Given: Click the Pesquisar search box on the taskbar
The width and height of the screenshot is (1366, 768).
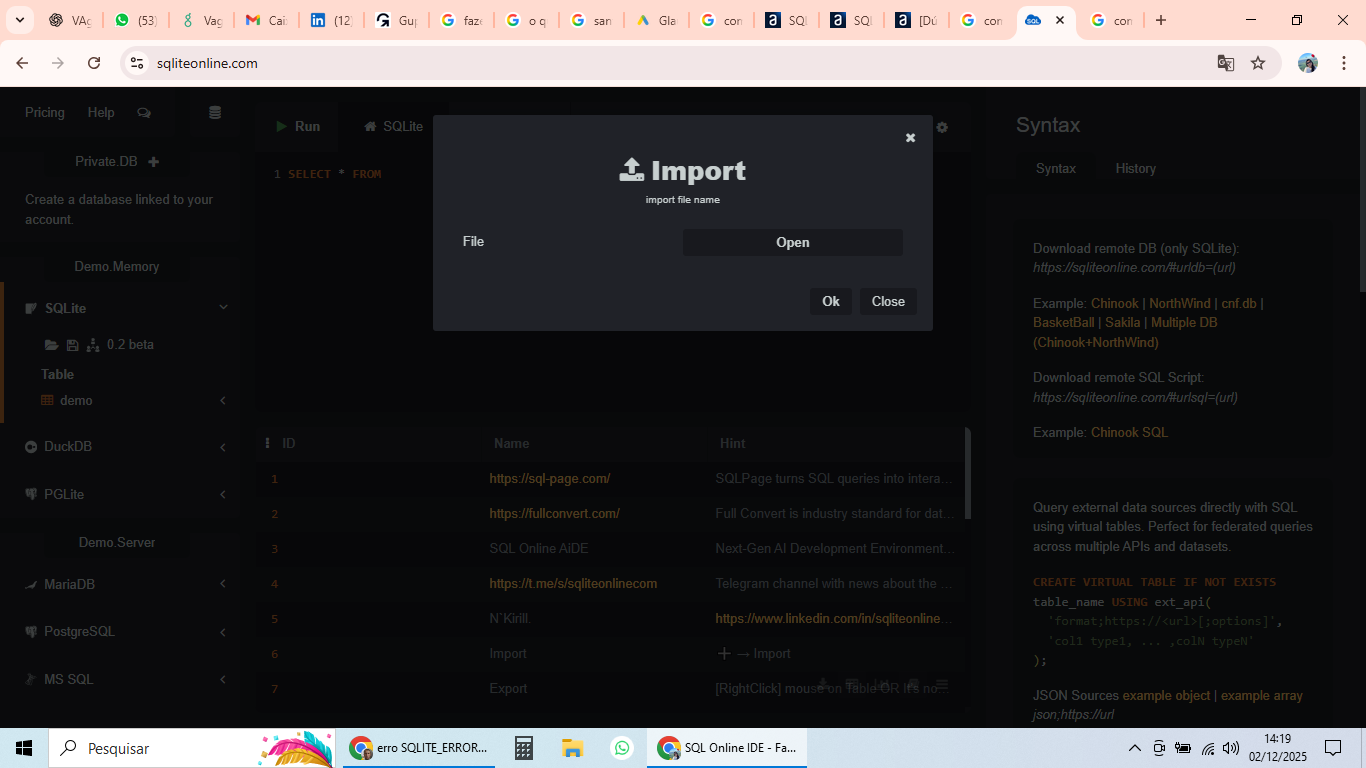Looking at the screenshot, I should tap(191, 748).
